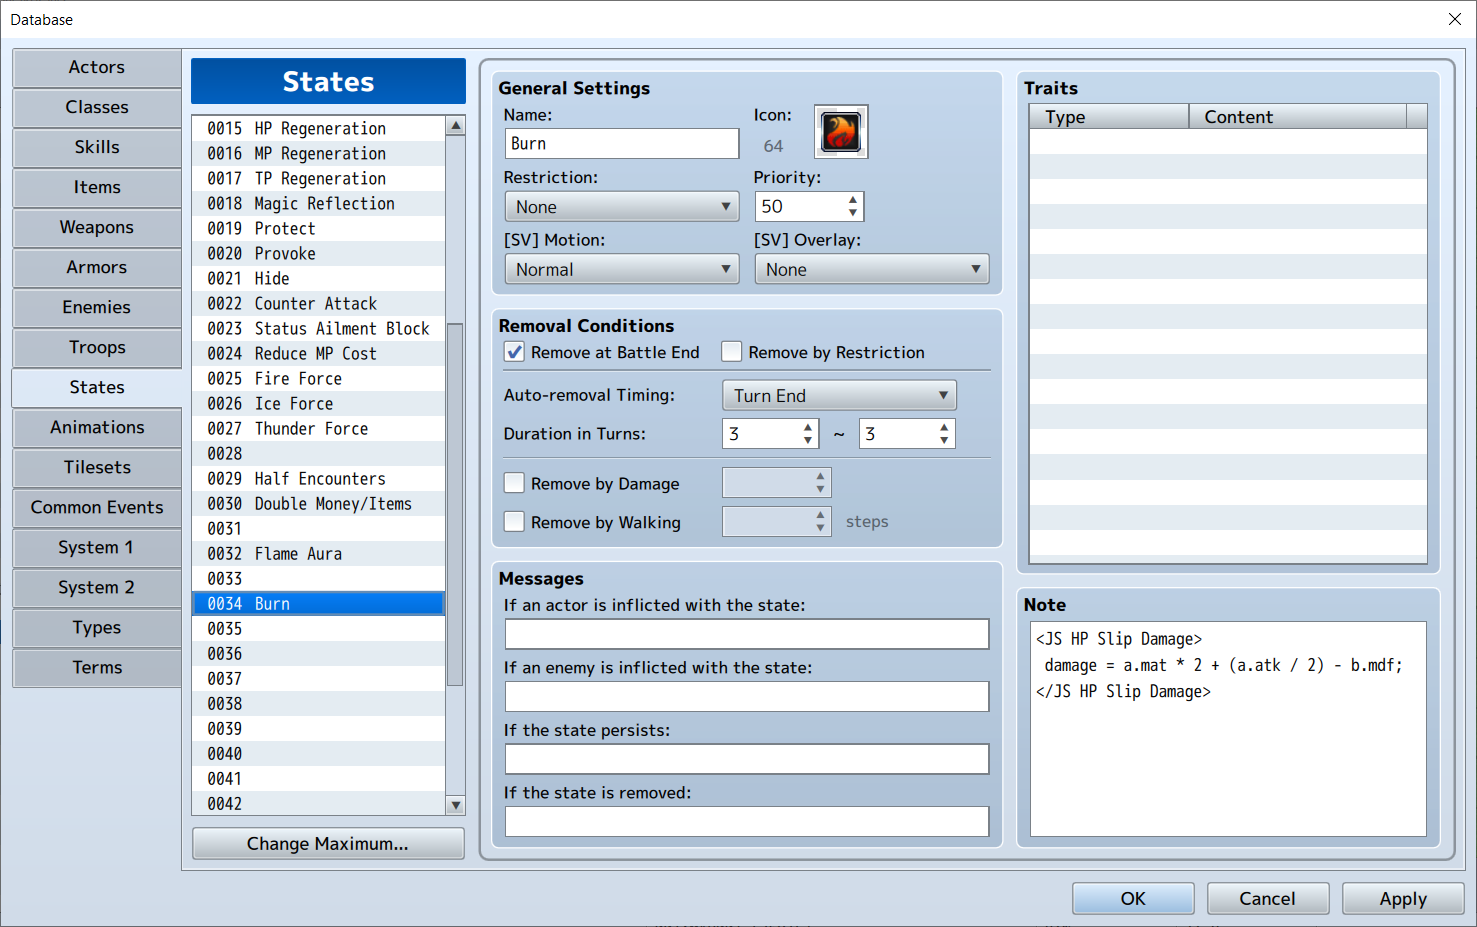Click the state persists message field
This screenshot has width=1477, height=927.
[x=747, y=759]
